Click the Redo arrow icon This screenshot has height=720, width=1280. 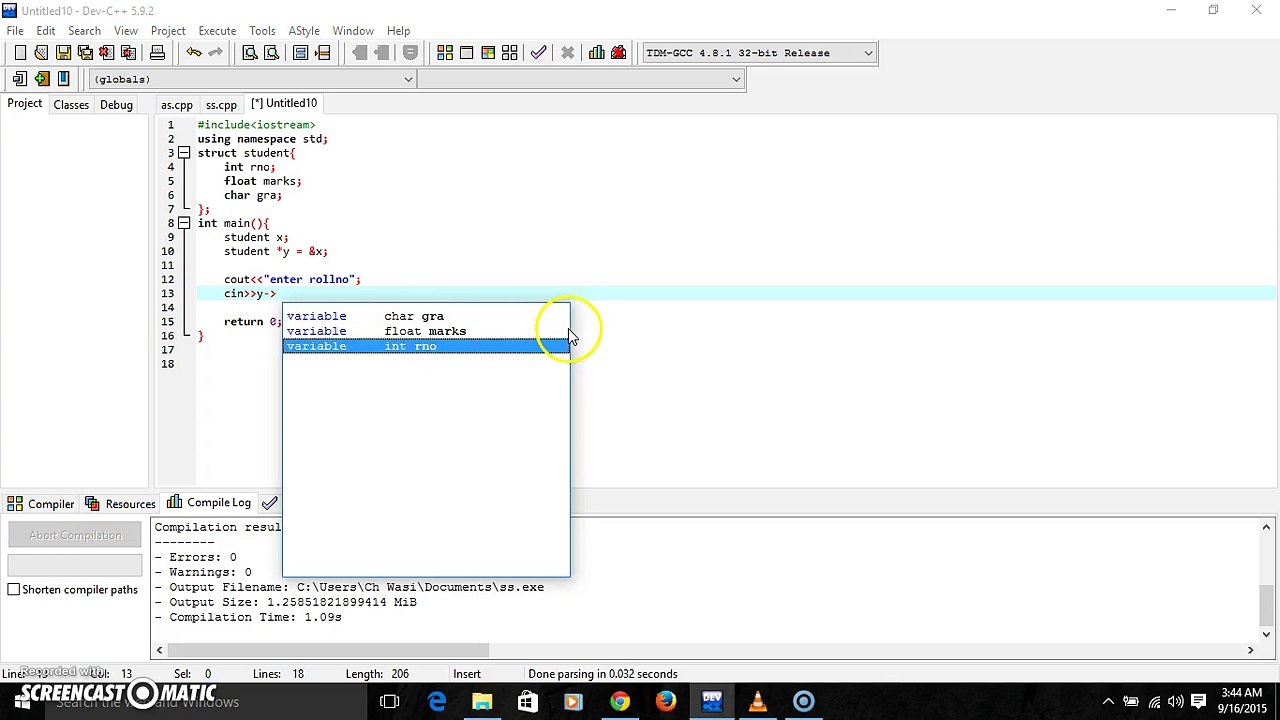point(215,53)
